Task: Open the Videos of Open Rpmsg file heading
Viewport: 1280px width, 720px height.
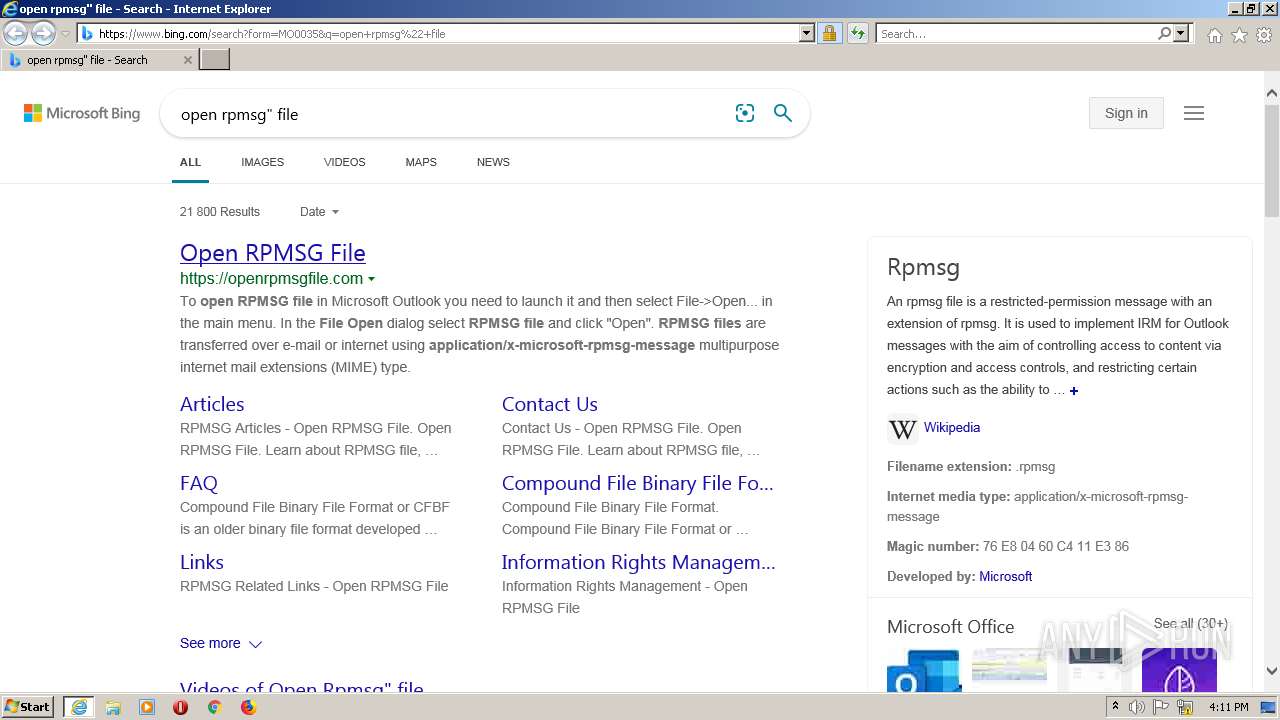Action: tap(302, 688)
